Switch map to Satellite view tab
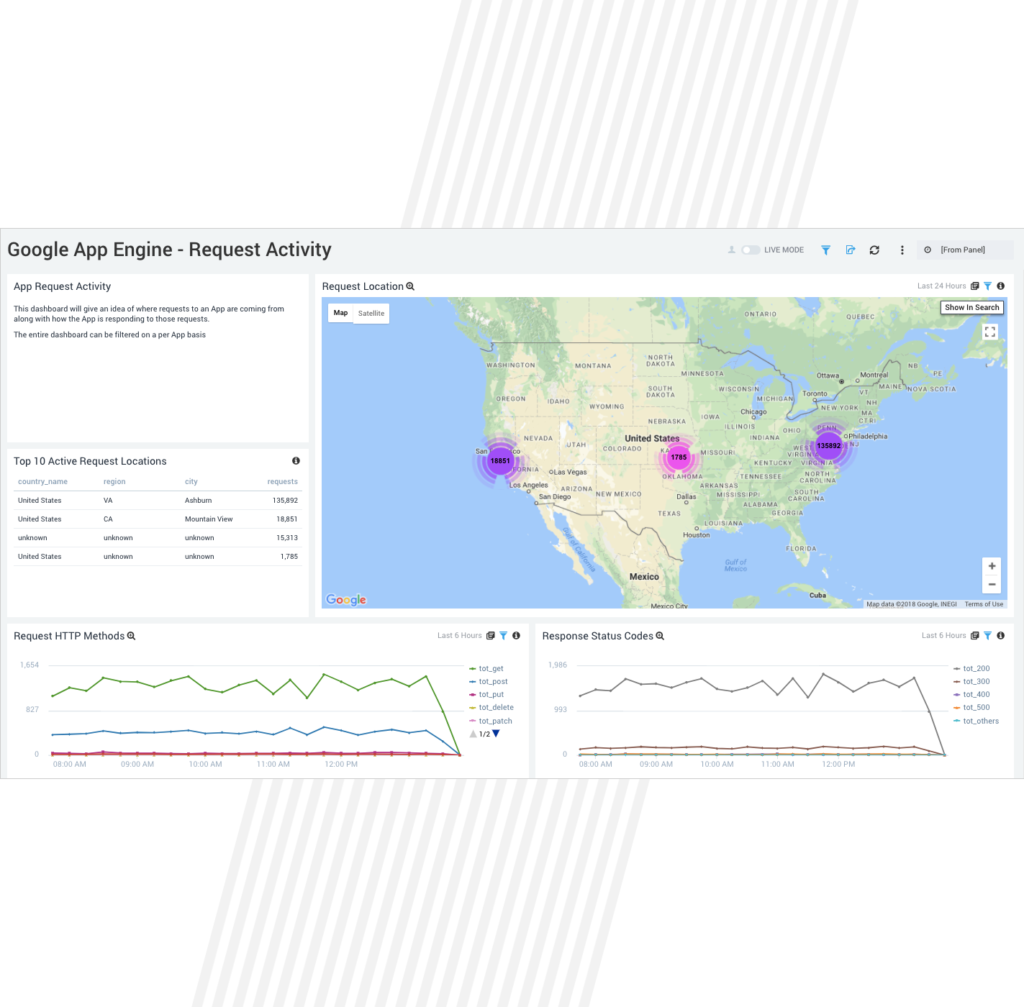The image size is (1024, 1007). [x=371, y=313]
